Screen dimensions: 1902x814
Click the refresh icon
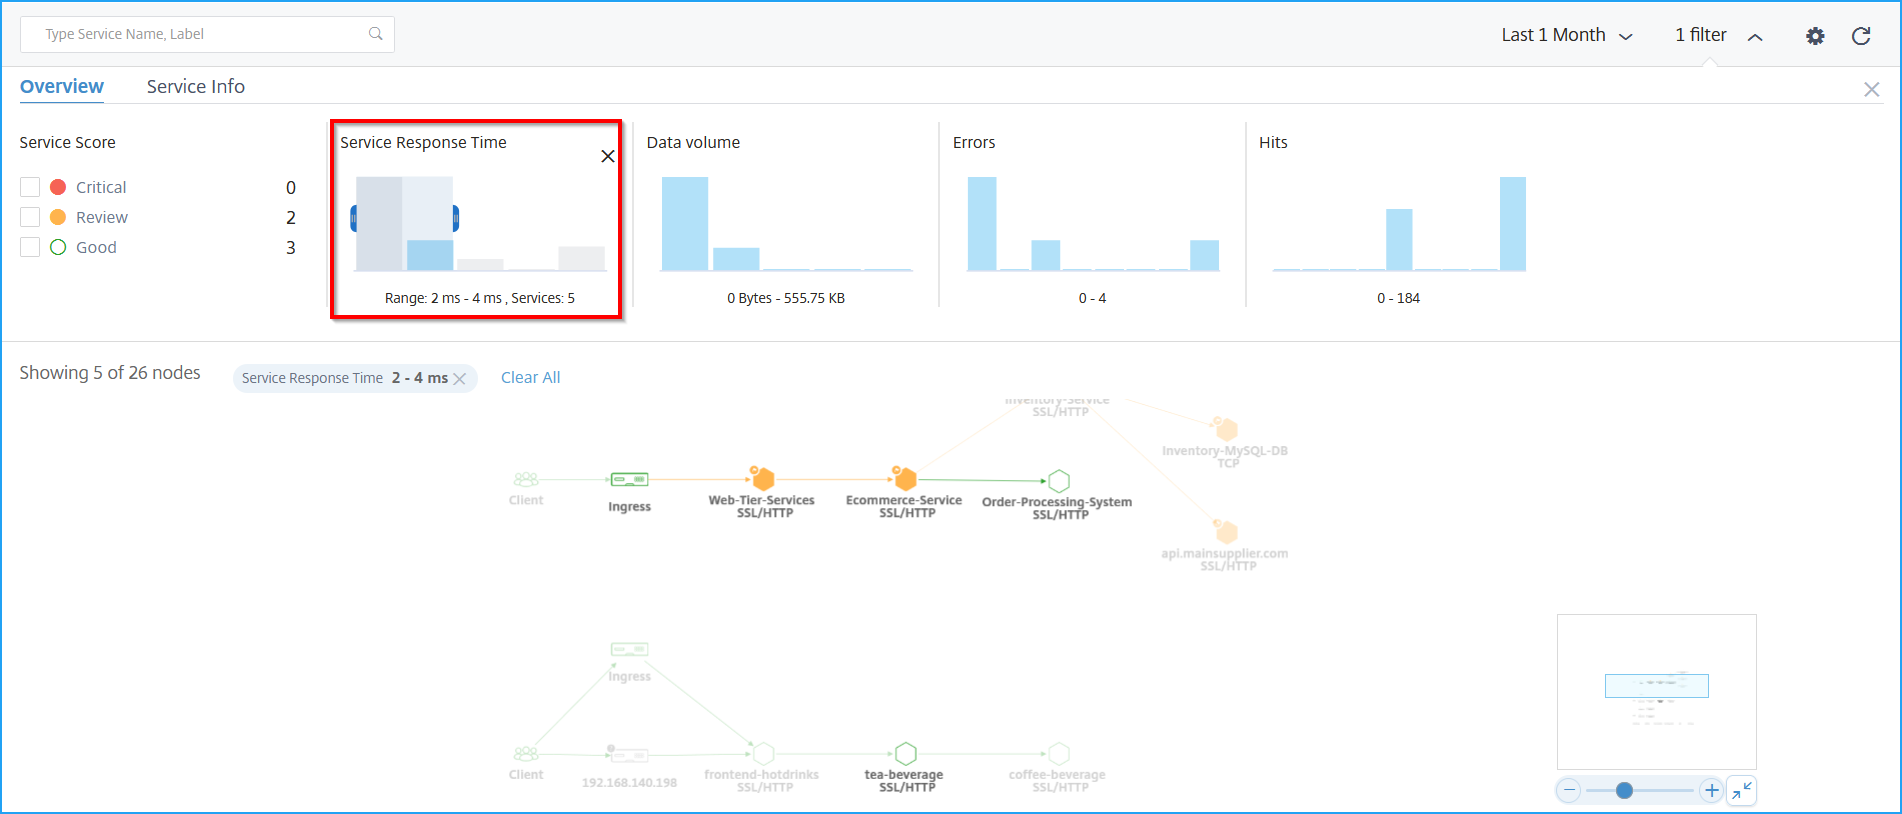(1861, 36)
